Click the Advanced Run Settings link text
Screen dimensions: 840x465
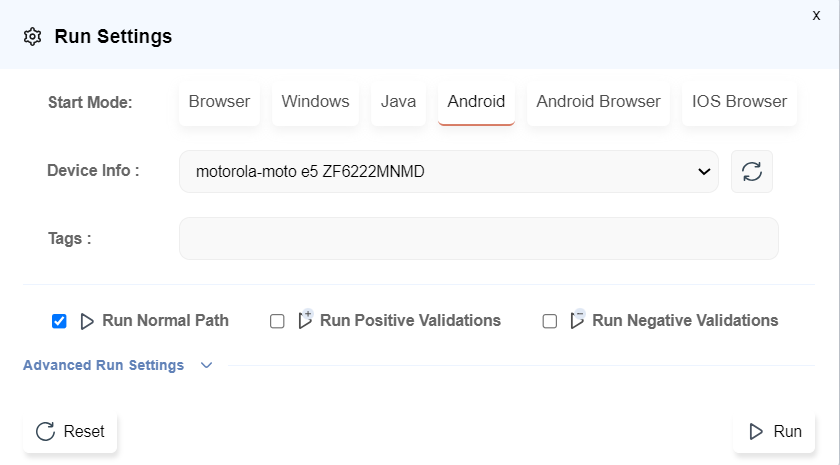point(103,365)
